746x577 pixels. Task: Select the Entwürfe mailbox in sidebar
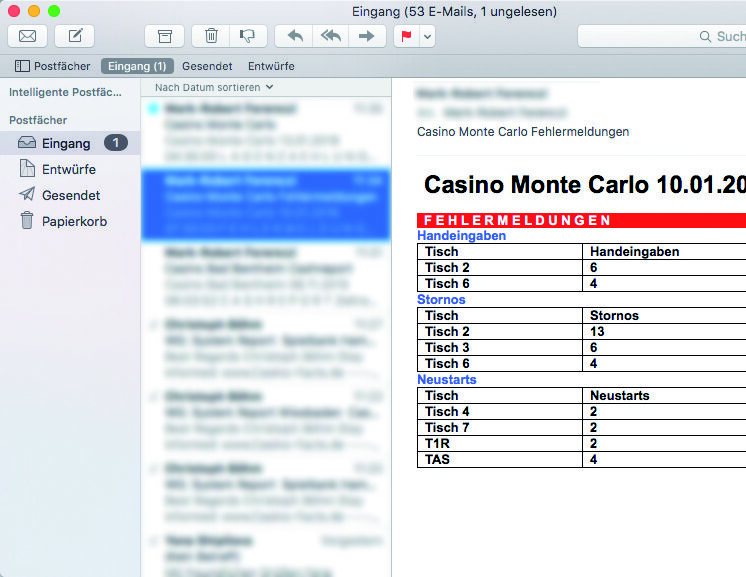pos(69,169)
